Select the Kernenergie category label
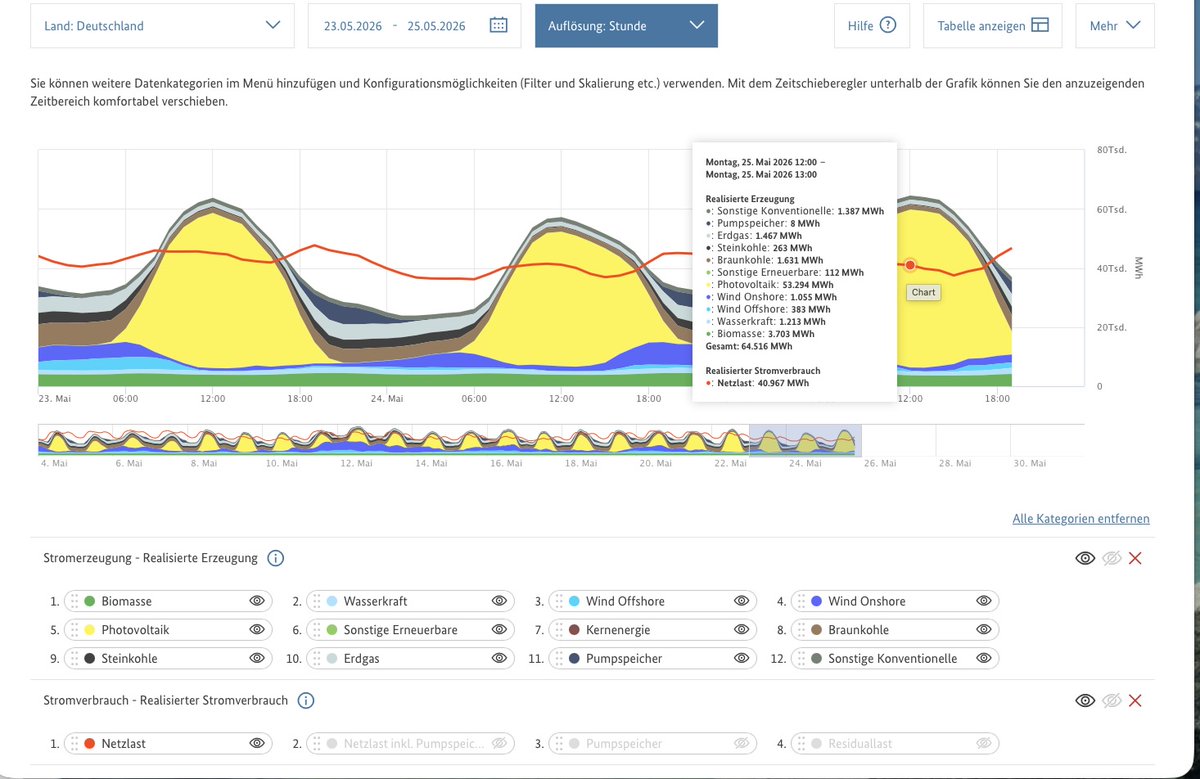Image resolution: width=1200 pixels, height=779 pixels. click(x=619, y=630)
